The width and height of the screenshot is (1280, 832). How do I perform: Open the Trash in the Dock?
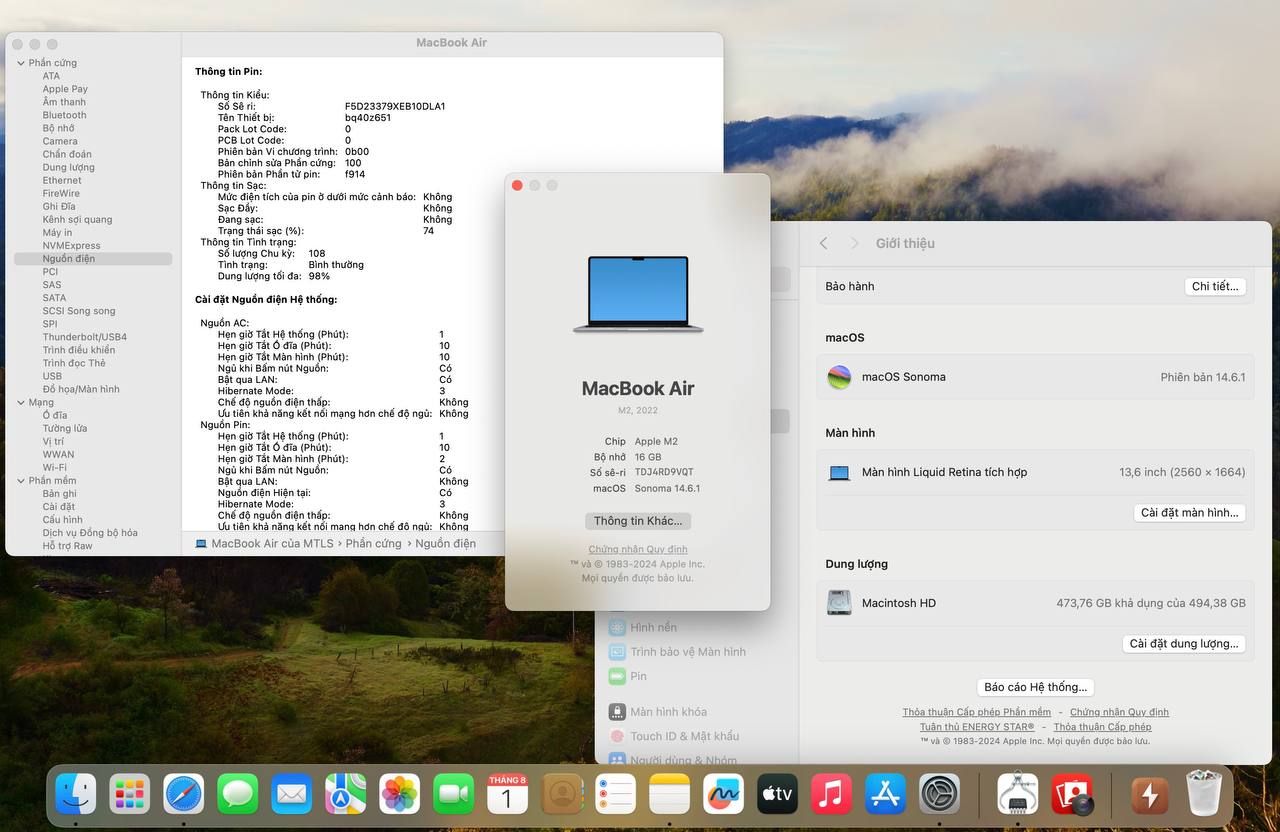point(1204,794)
